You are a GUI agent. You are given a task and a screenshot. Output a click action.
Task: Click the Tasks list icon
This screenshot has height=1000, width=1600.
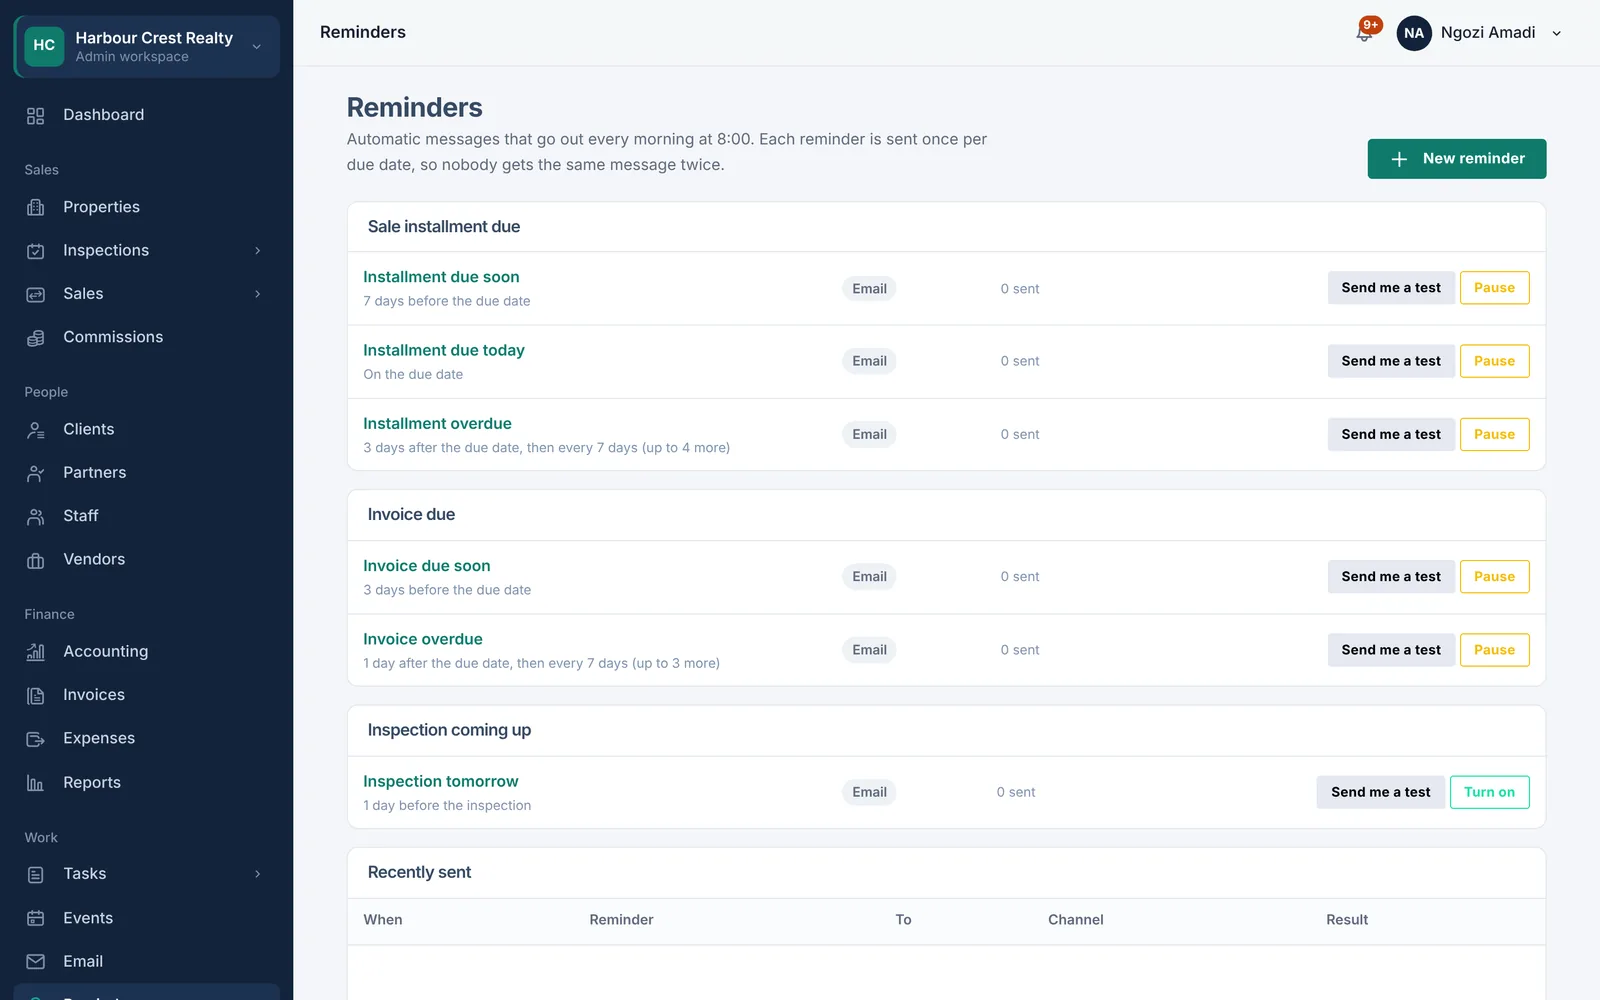click(x=36, y=875)
